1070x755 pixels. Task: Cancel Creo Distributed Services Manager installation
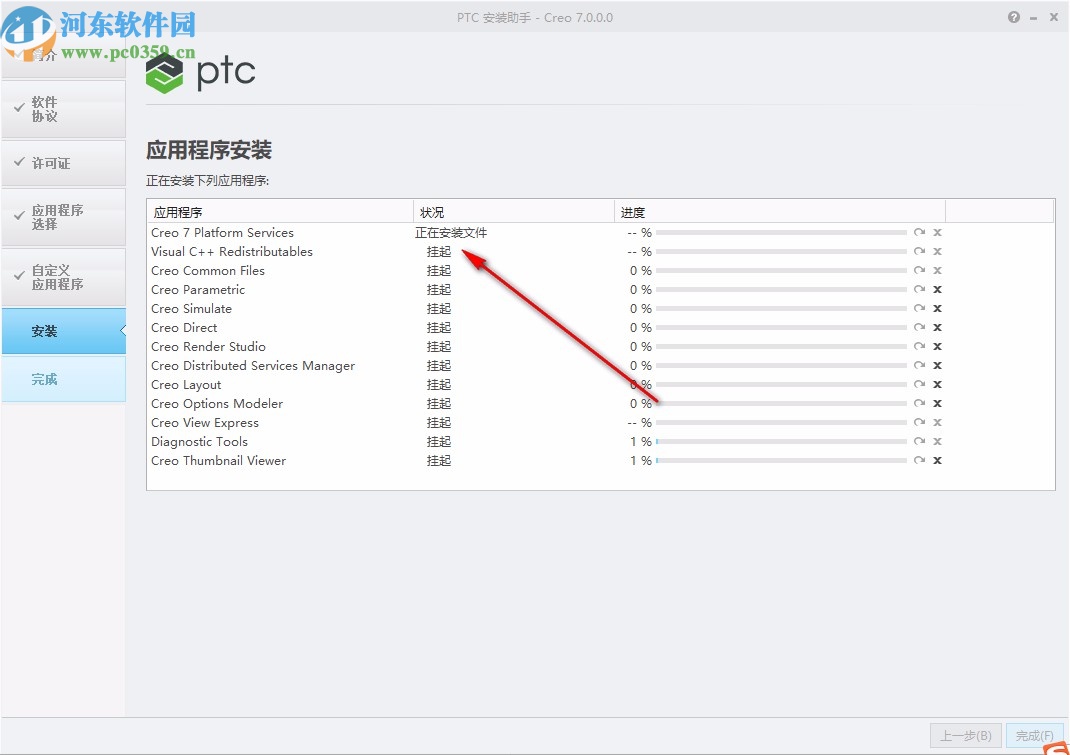[x=937, y=365]
